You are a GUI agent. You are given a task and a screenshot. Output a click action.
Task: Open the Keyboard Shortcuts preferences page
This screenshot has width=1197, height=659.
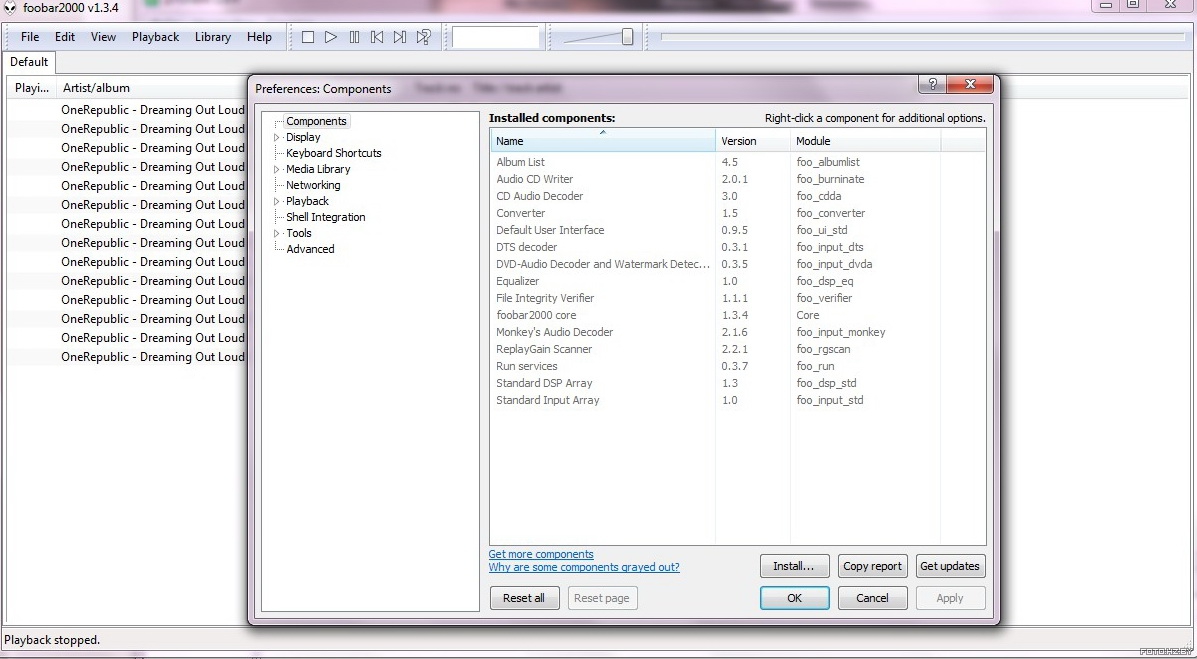click(334, 153)
